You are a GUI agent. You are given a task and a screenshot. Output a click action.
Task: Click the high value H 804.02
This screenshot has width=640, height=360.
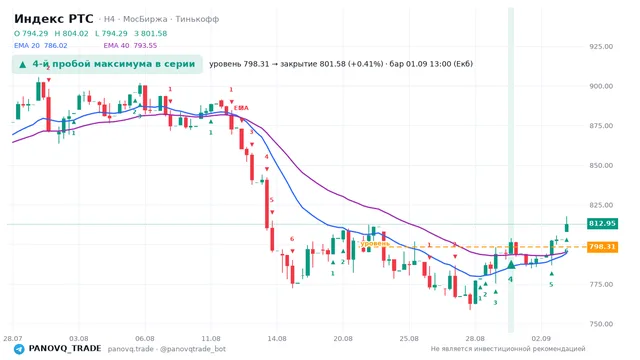(x=71, y=33)
